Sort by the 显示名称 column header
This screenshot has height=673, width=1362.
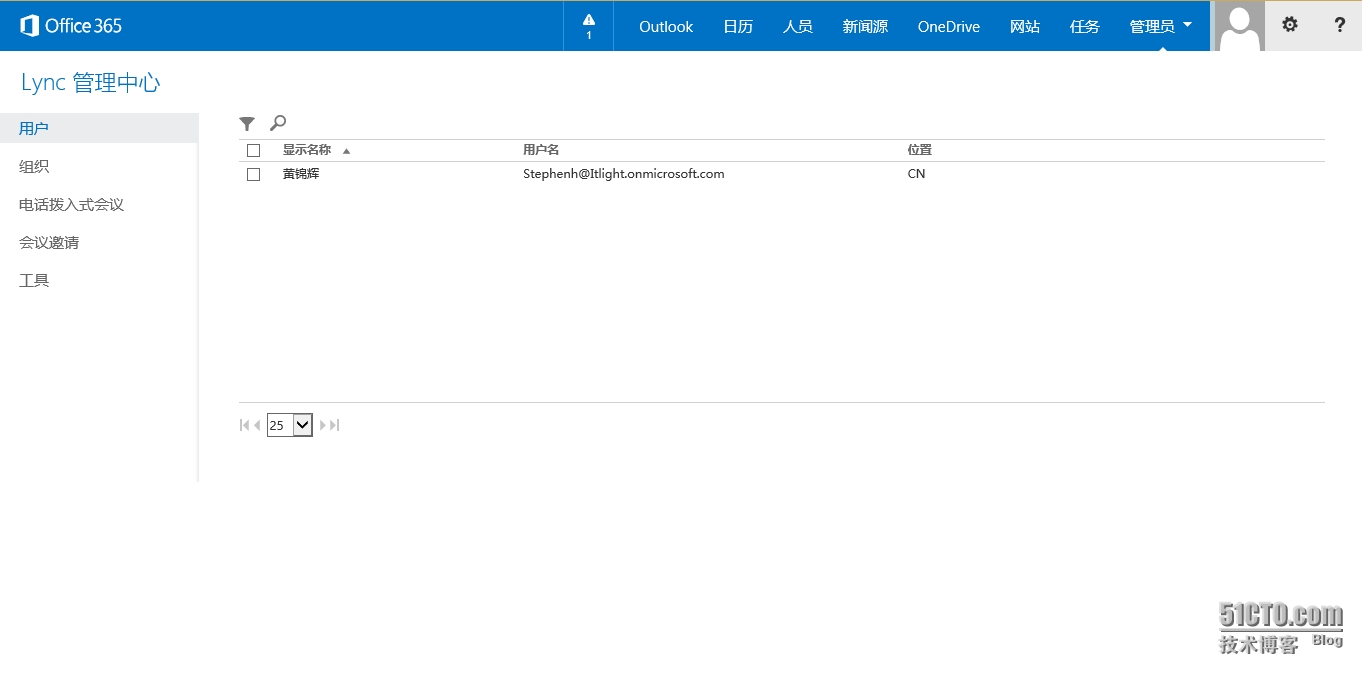(x=307, y=150)
